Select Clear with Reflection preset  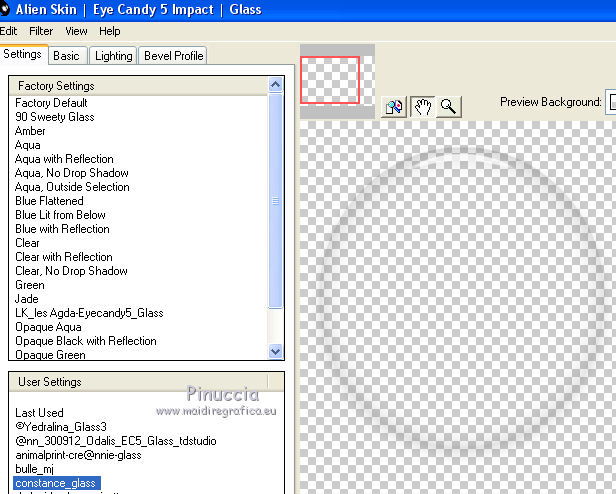point(64,257)
